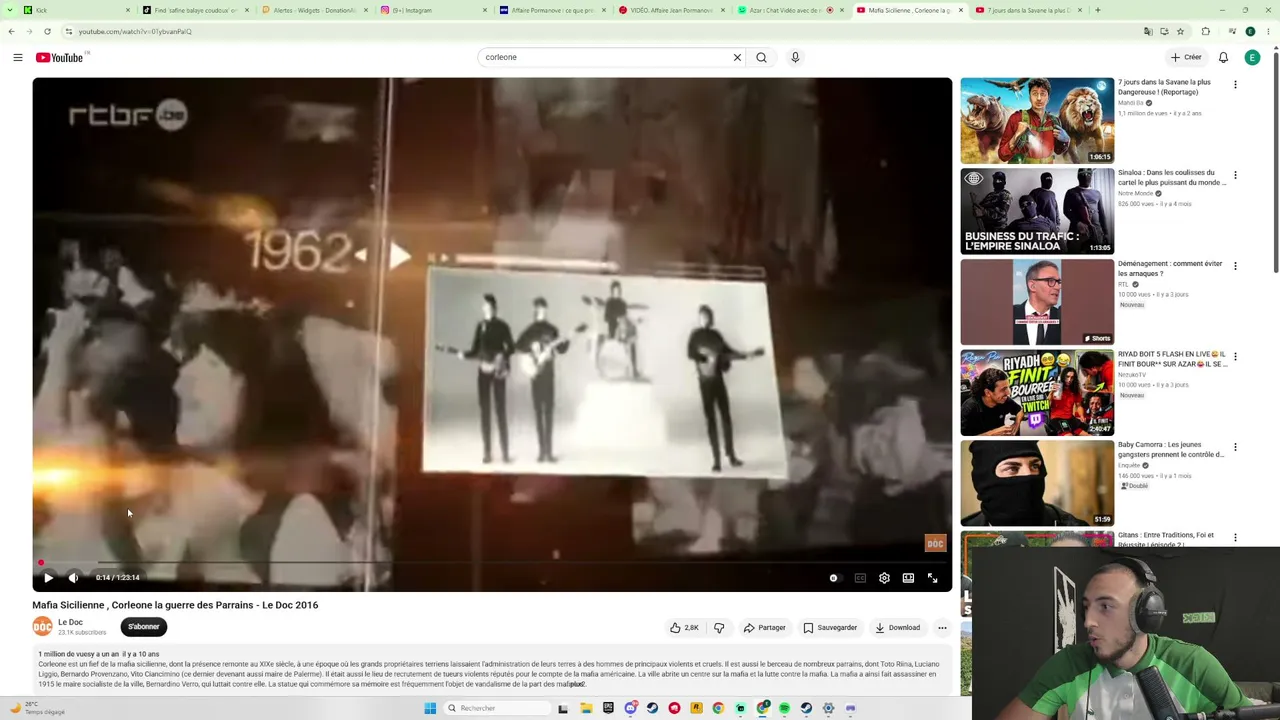1280x720 pixels.
Task: Open options for Sinaloa cartel video
Action: coord(1235,175)
